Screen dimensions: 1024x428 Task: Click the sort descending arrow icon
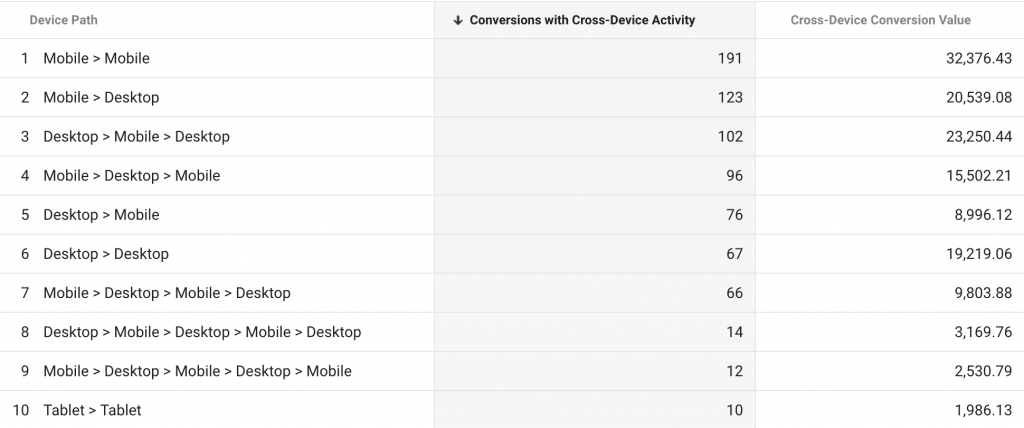point(458,20)
